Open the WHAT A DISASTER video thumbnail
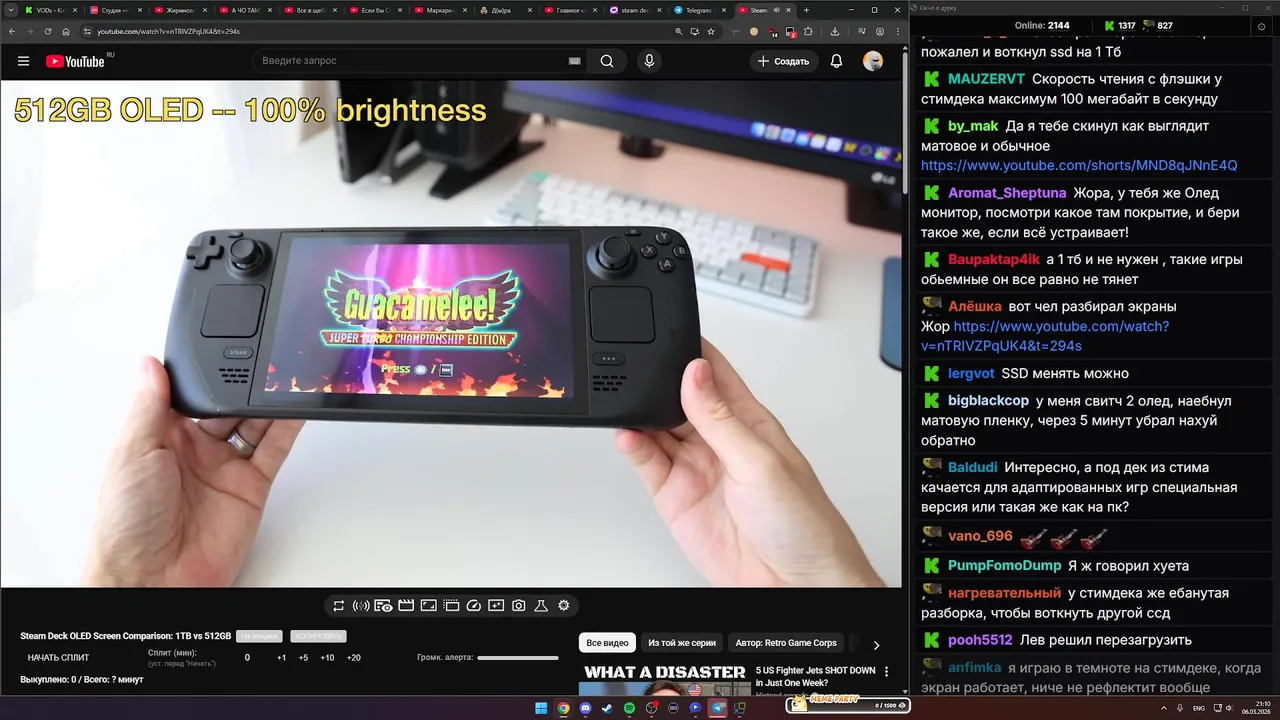Viewport: 1280px width, 720px height. tap(665, 679)
